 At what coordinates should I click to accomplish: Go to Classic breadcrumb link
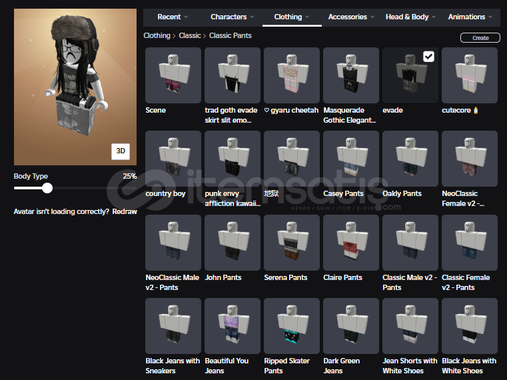pos(190,35)
